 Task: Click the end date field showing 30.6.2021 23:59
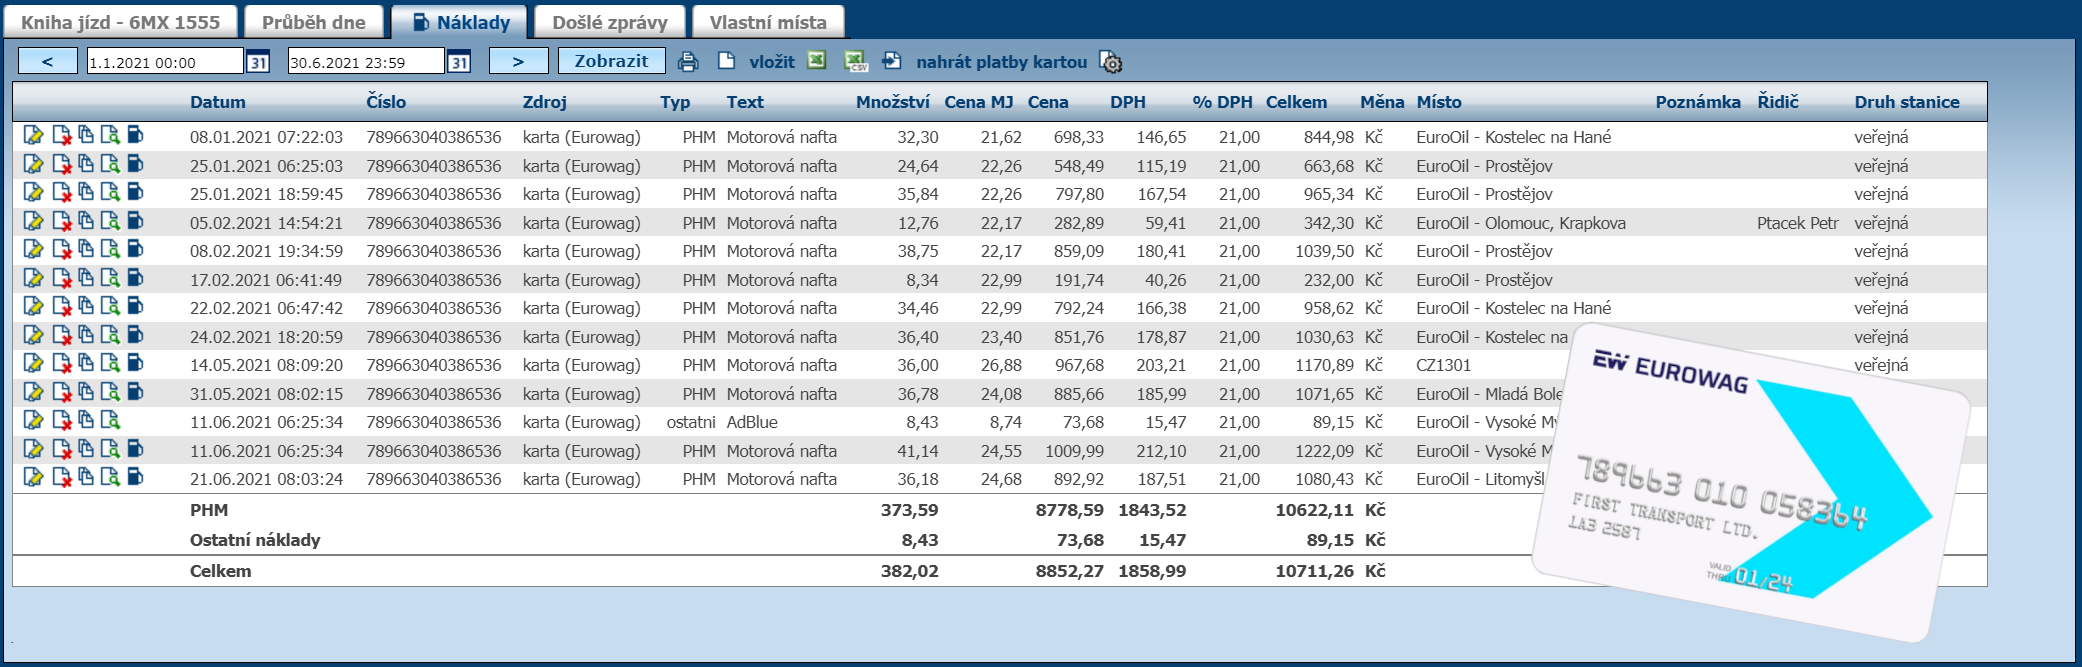pos(365,62)
